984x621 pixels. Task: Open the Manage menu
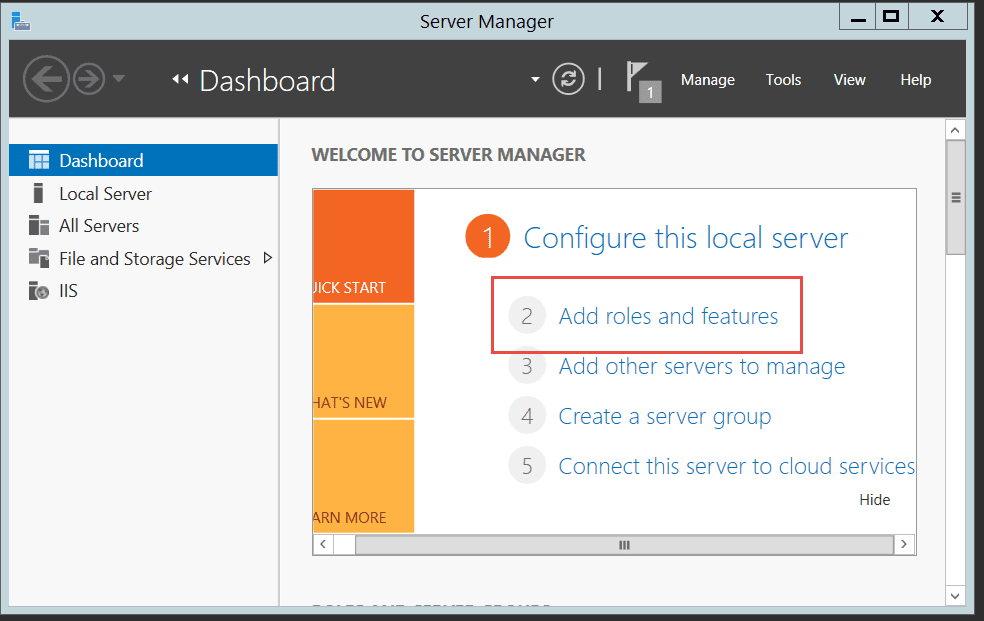point(708,80)
